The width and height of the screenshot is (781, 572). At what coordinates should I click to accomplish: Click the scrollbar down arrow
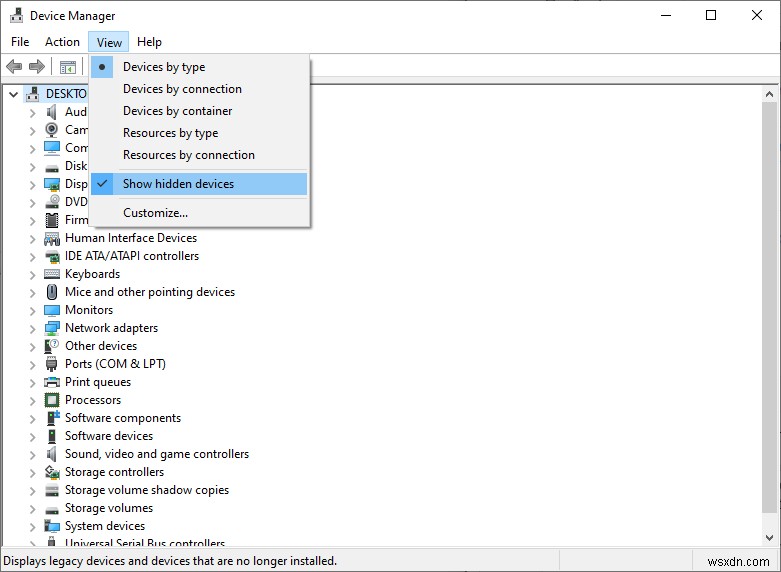[769, 538]
